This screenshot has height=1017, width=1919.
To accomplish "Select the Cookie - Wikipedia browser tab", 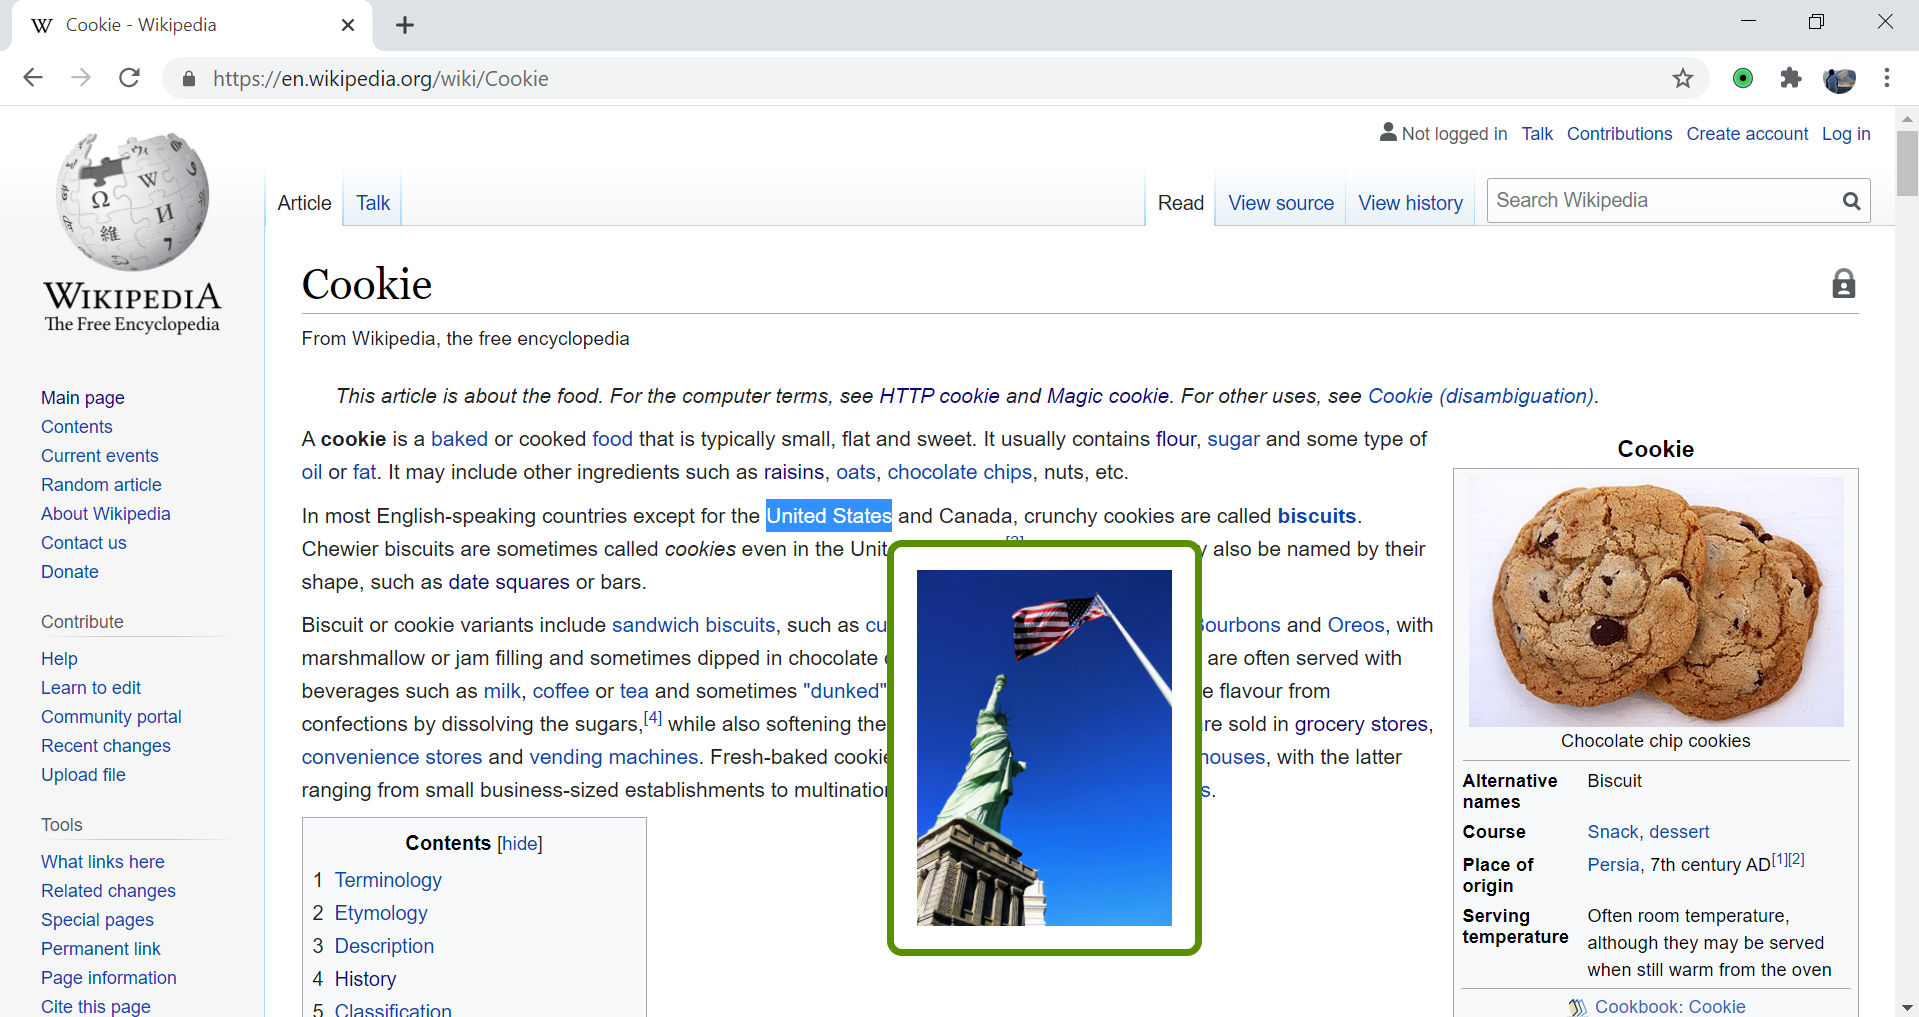I will click(192, 26).
